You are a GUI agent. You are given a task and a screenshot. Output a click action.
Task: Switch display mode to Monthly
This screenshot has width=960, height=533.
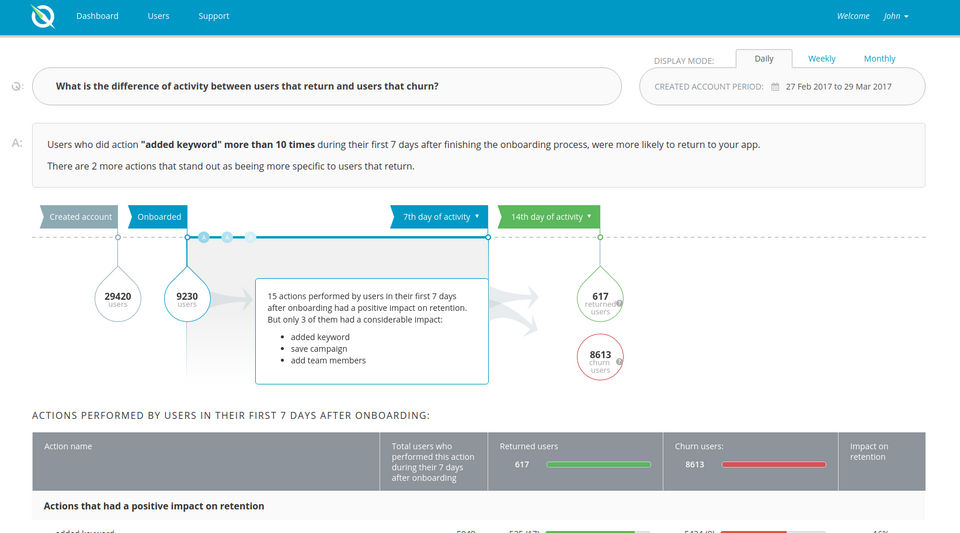tap(879, 59)
